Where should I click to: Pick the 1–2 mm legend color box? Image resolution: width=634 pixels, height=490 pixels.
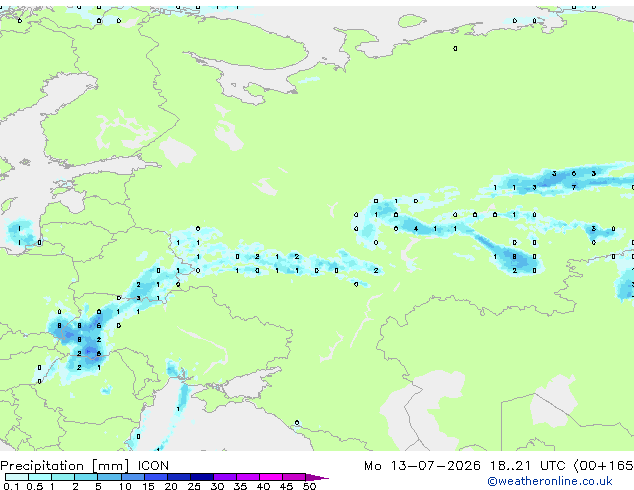click(63, 477)
